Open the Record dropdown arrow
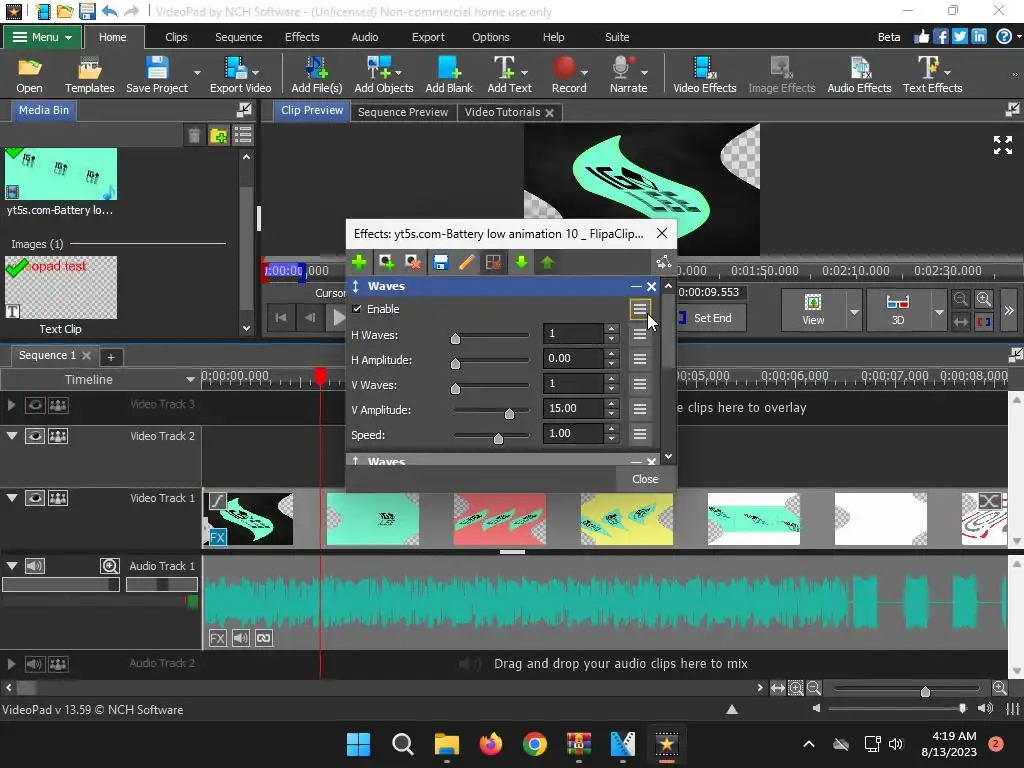Image resolution: width=1024 pixels, height=768 pixels. [x=584, y=72]
